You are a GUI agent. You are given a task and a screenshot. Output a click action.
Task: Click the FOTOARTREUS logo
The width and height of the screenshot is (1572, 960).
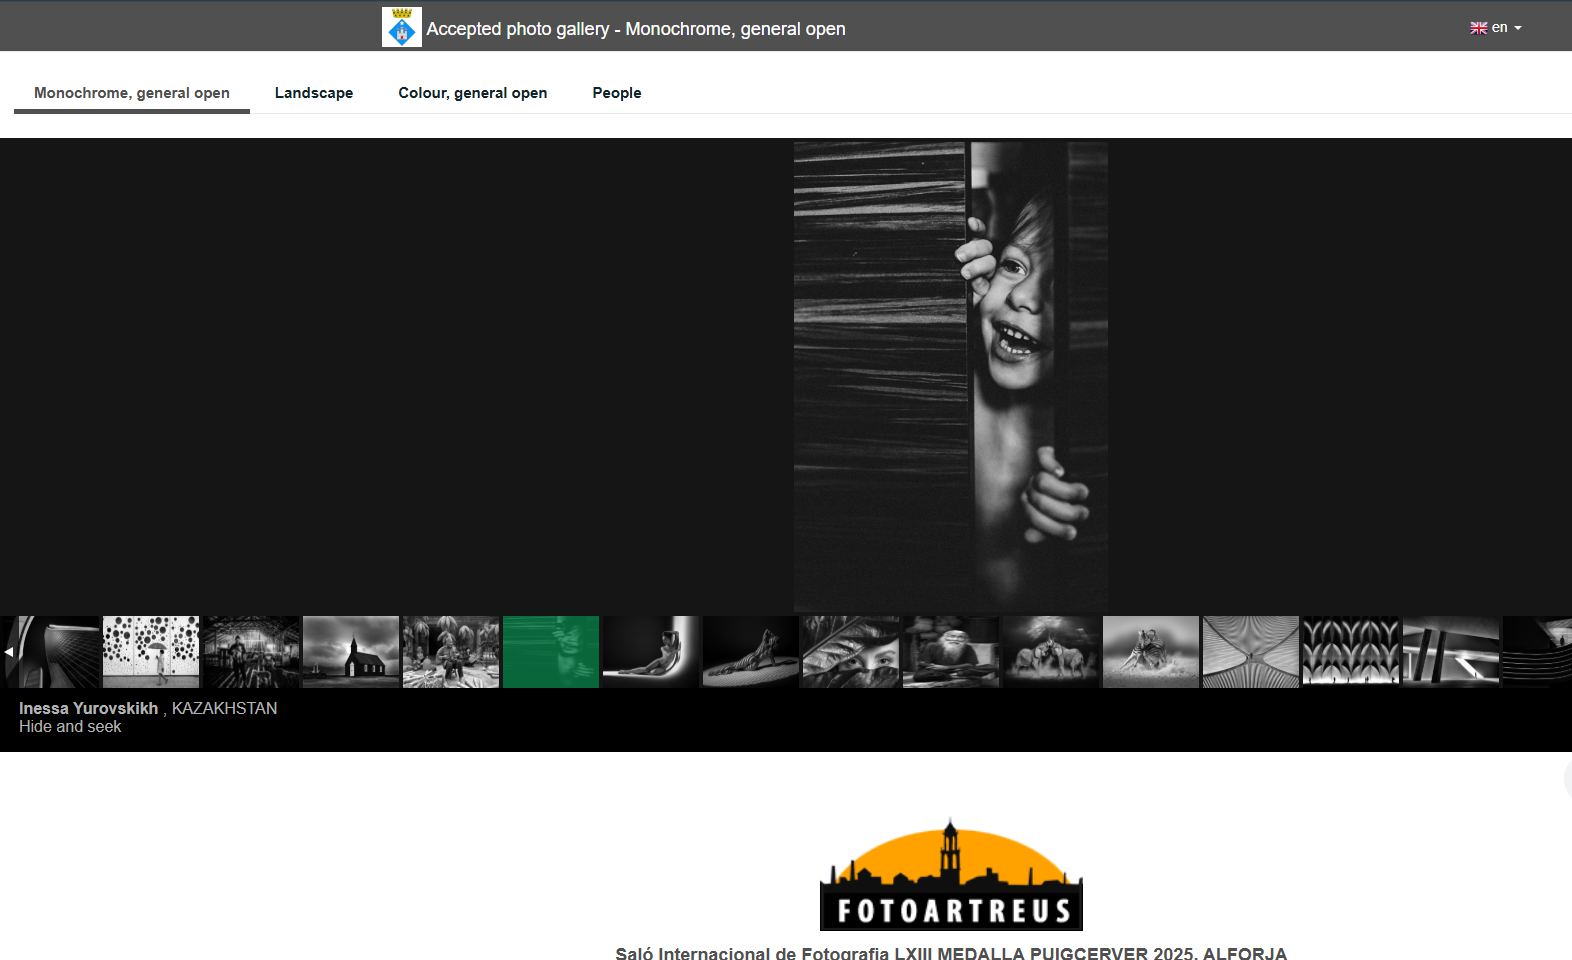[x=951, y=875]
